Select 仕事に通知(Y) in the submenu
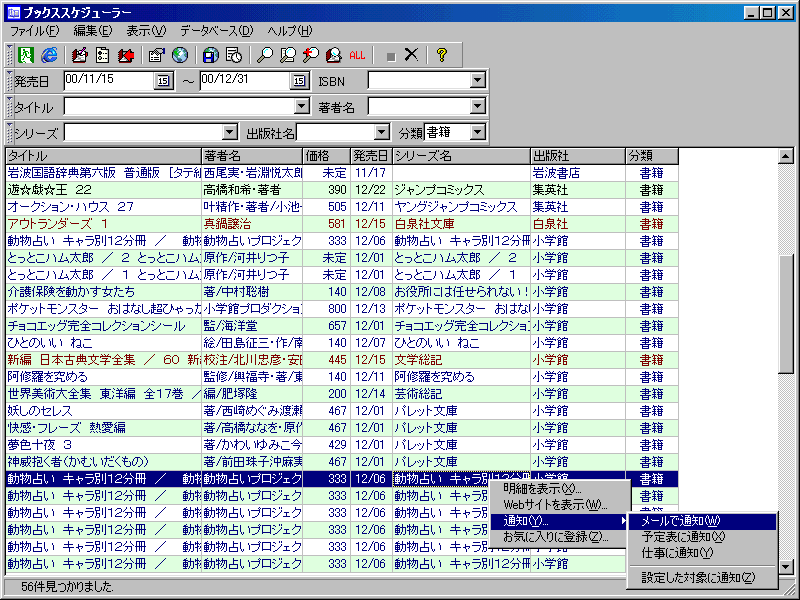Screen dimensions: 800x600 [703, 553]
